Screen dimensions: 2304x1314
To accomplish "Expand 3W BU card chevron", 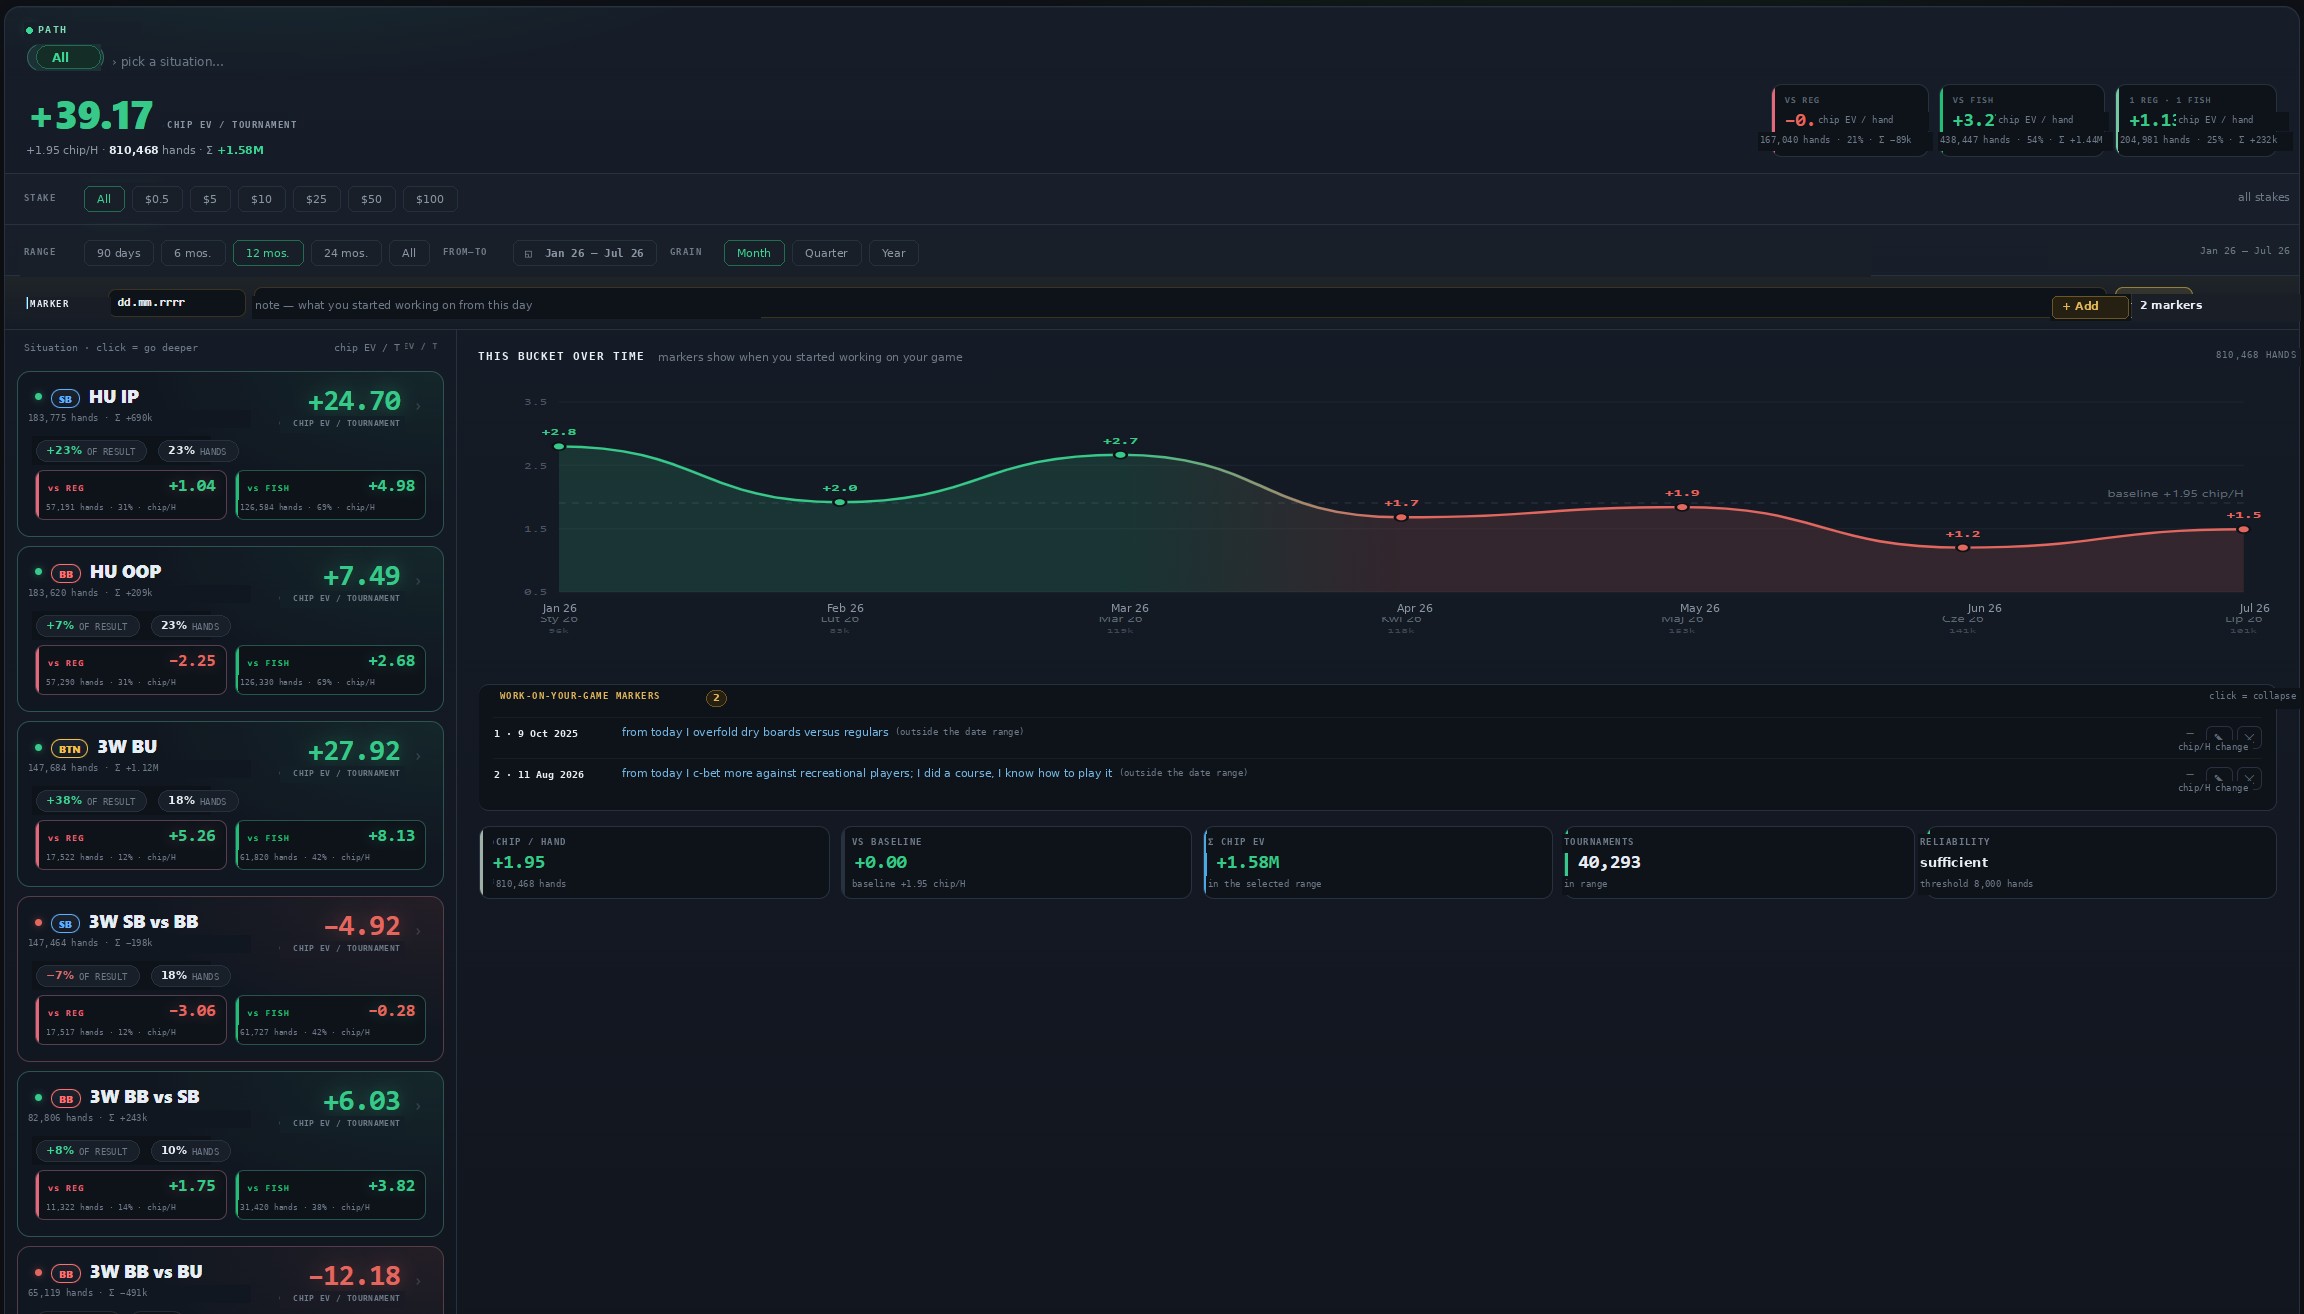I will pos(418,756).
